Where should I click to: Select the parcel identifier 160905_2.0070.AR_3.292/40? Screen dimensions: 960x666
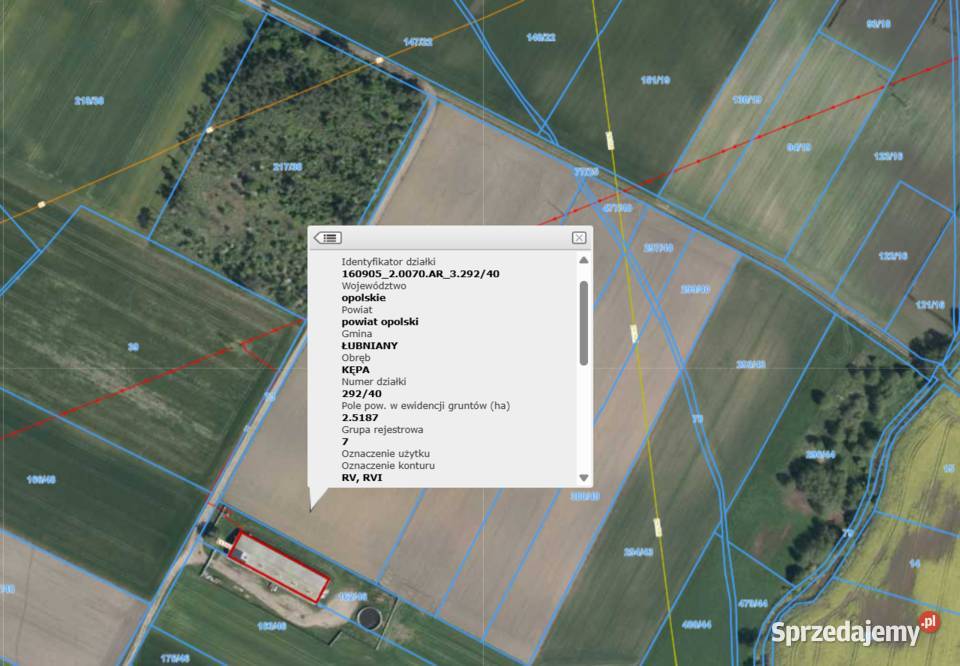tap(421, 274)
